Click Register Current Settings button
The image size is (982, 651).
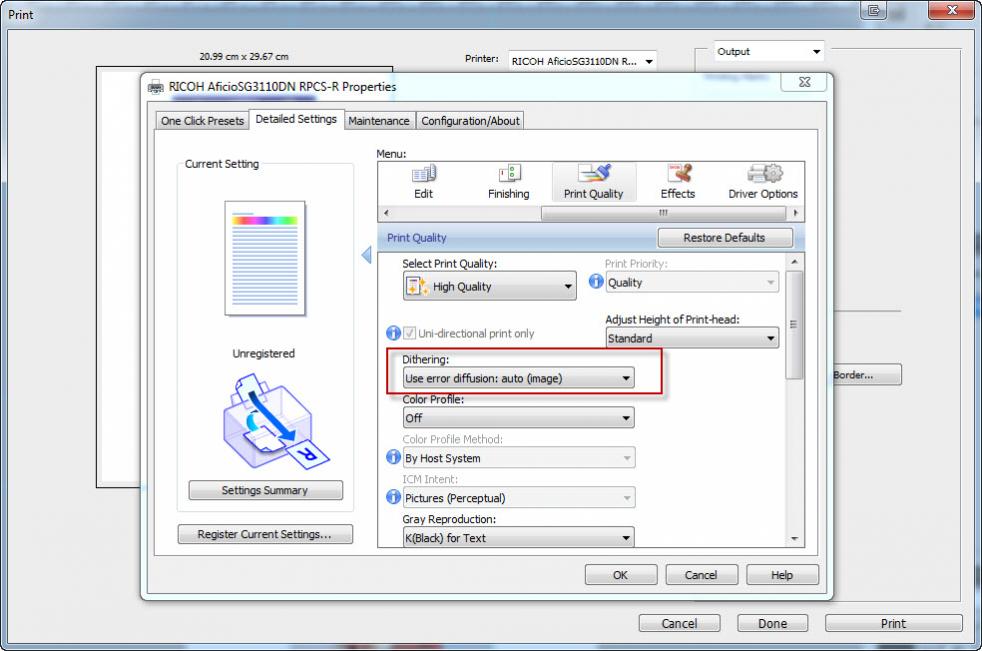(x=265, y=534)
